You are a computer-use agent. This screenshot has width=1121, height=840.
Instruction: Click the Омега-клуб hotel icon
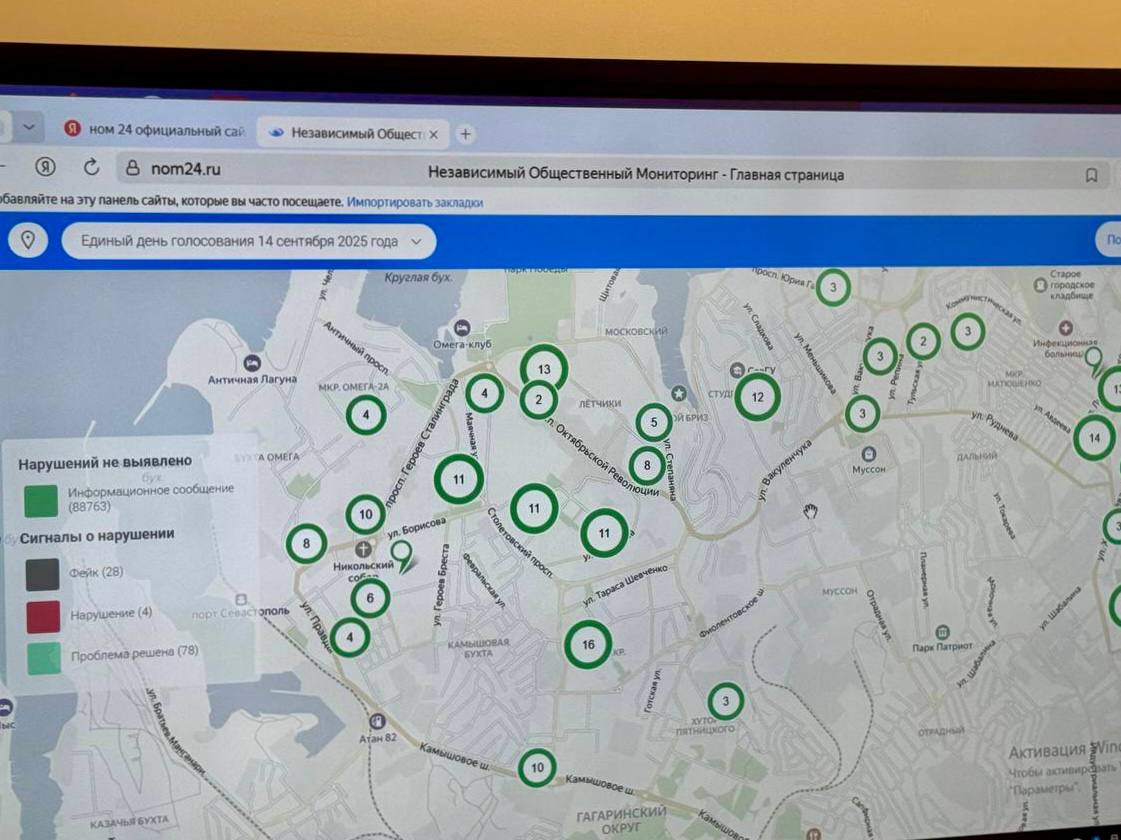coord(462,327)
